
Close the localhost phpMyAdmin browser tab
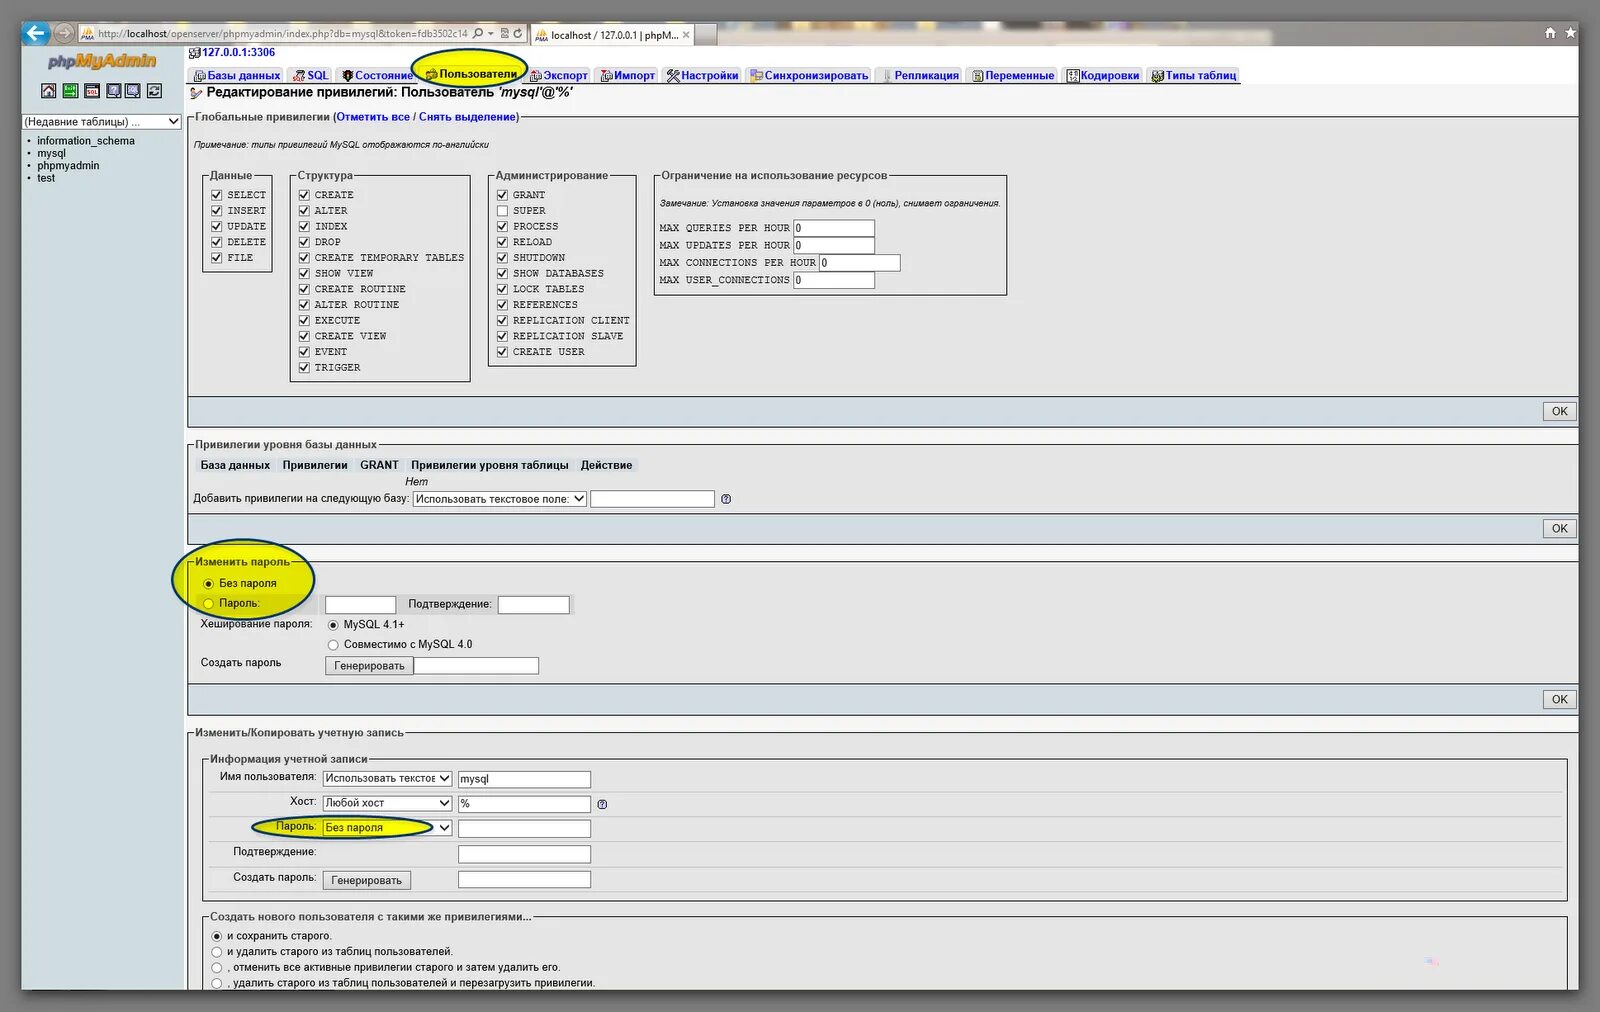pos(686,35)
